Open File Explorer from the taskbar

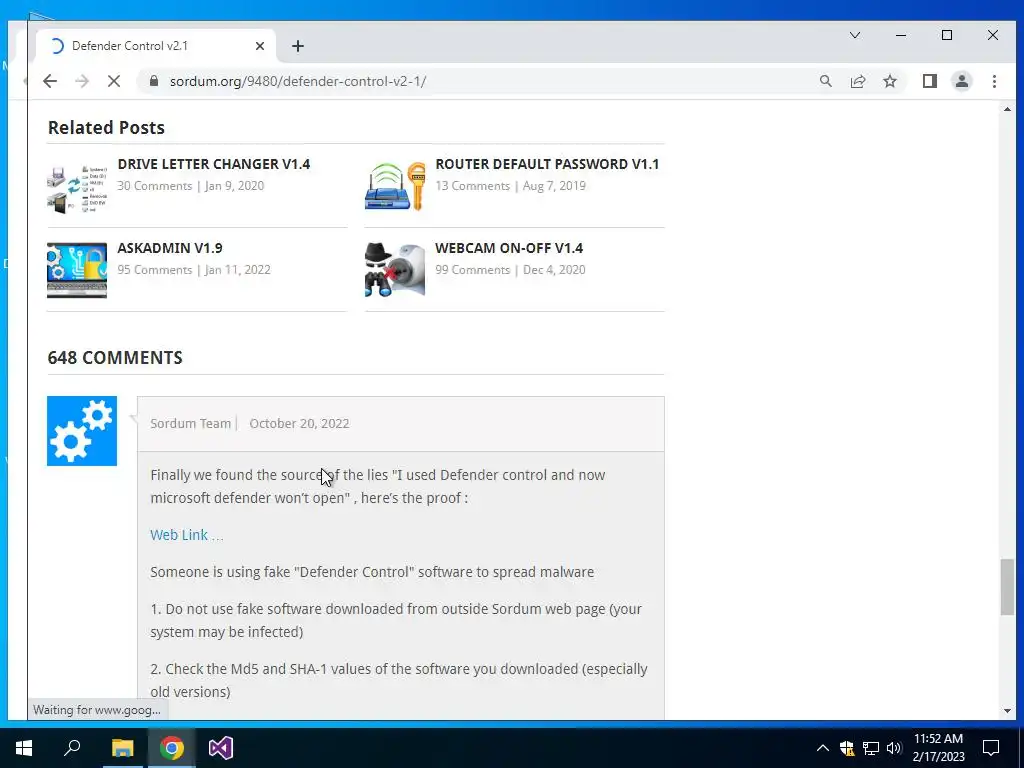(122, 748)
